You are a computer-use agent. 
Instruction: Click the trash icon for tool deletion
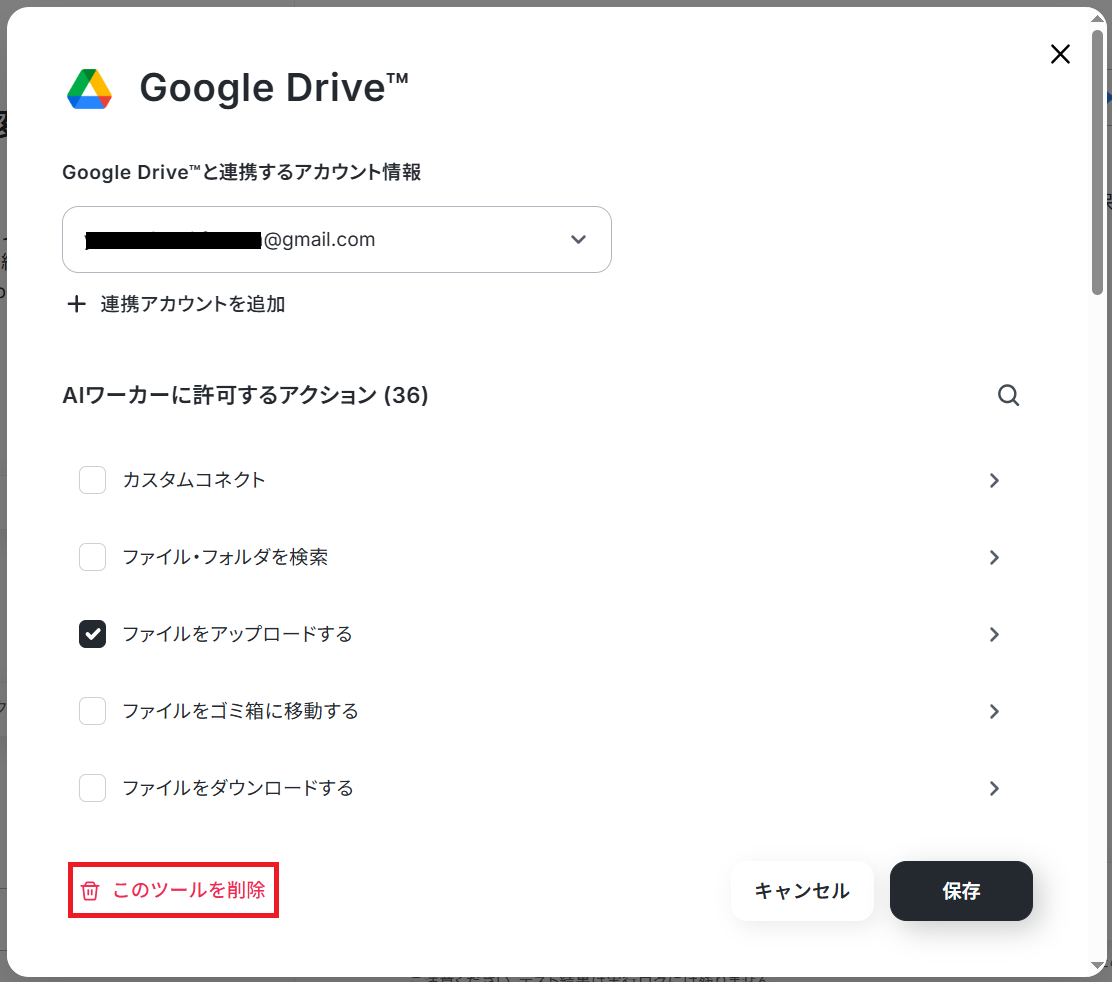click(x=90, y=891)
